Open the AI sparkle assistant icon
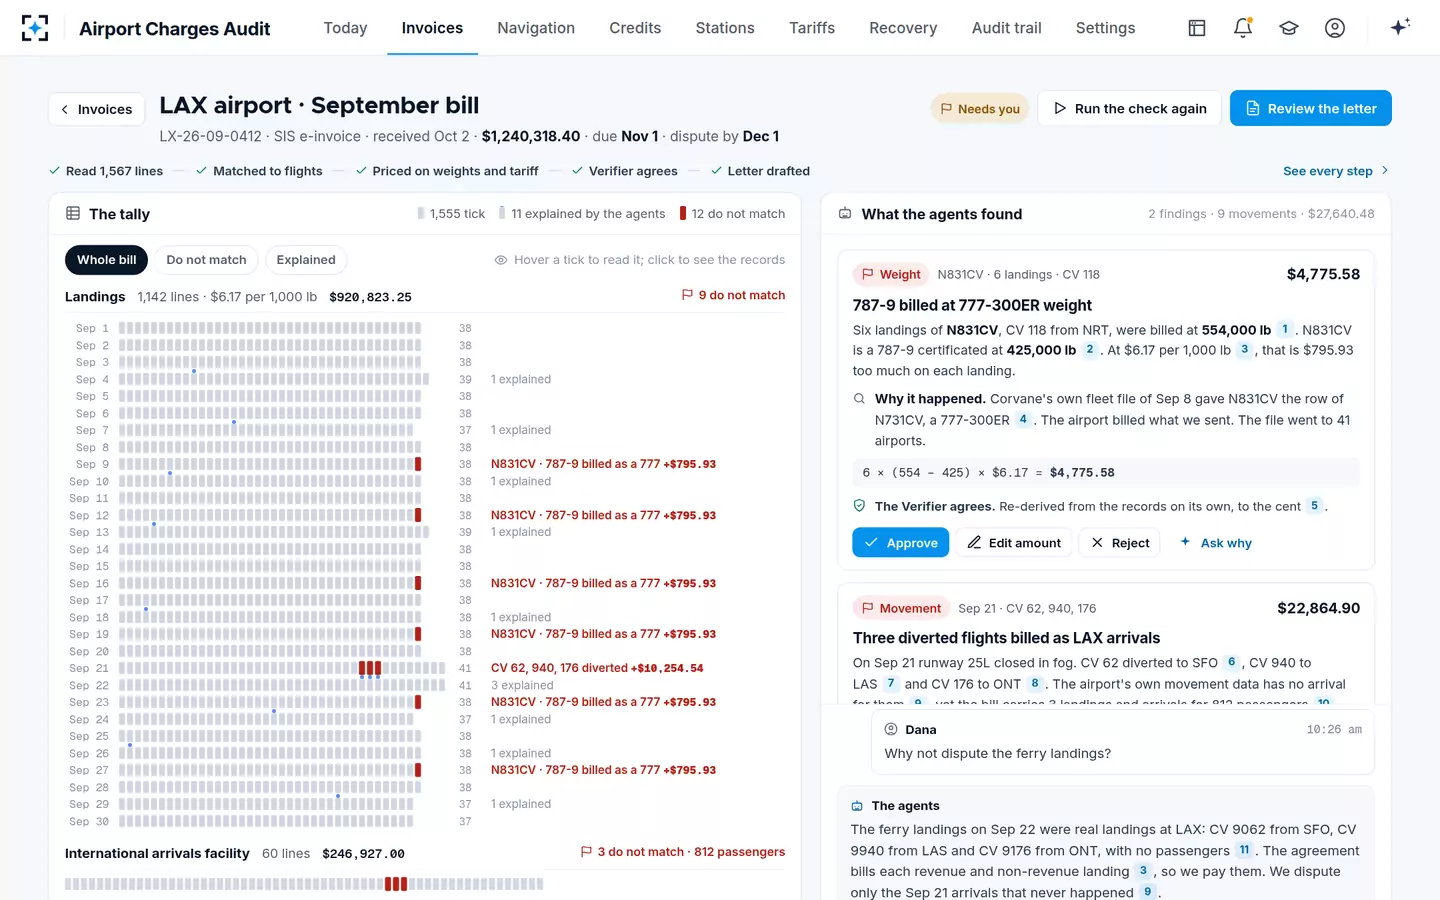Image resolution: width=1440 pixels, height=900 pixels. click(1400, 27)
